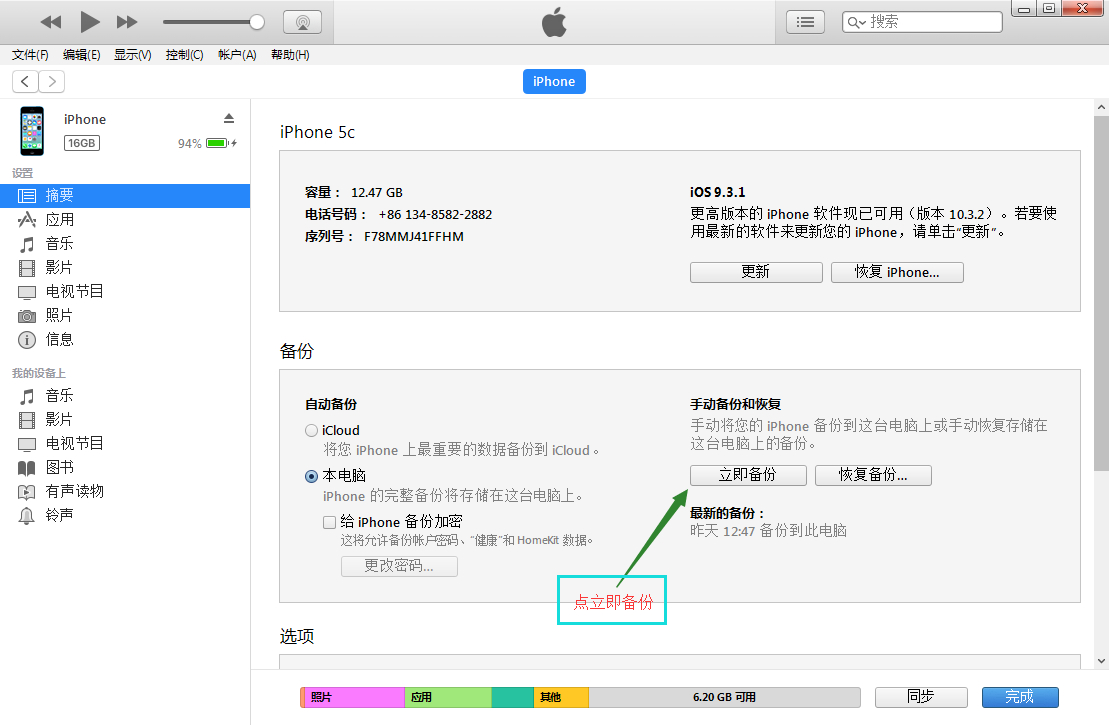Click the 6.20 GB 可用 free space segment
The width and height of the screenshot is (1109, 725).
pos(724,697)
